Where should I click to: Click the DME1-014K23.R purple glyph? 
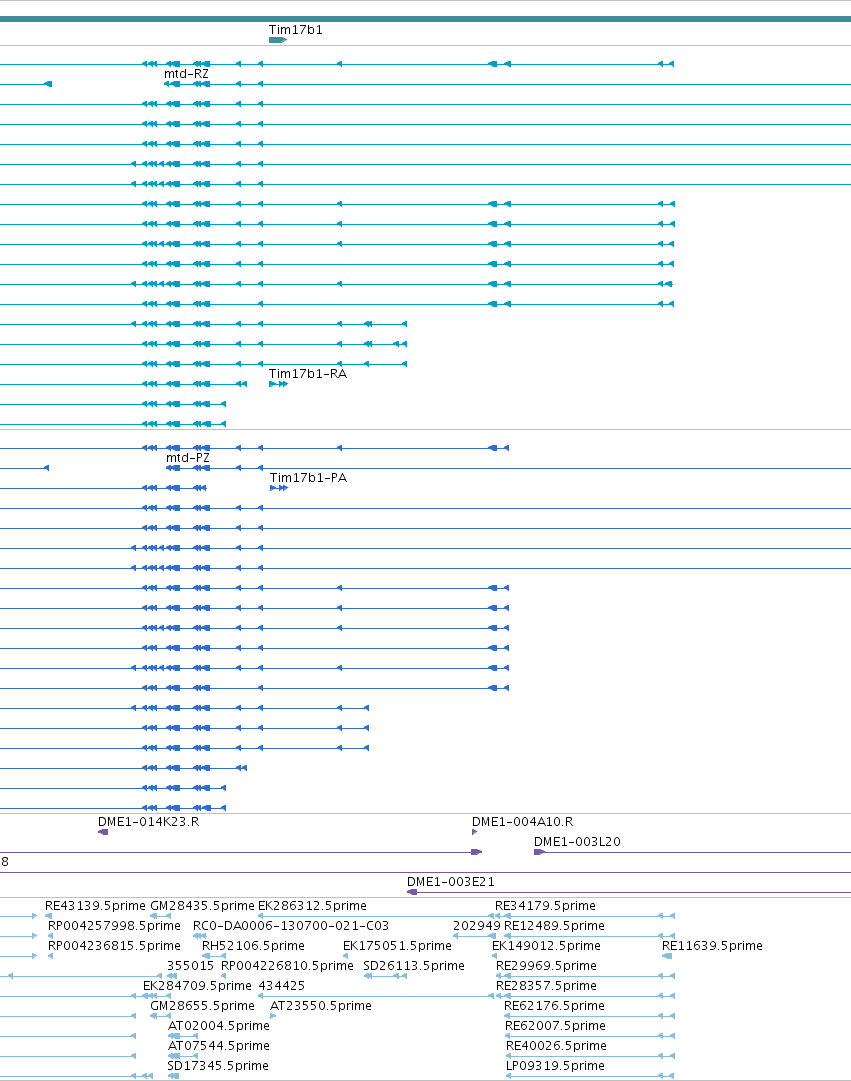(x=103, y=832)
